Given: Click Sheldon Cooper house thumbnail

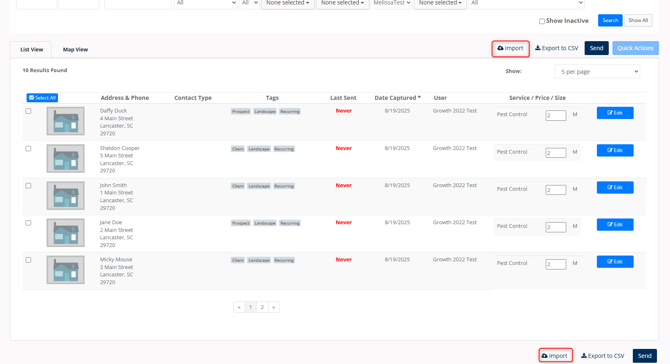Looking at the screenshot, I should 65,159.
